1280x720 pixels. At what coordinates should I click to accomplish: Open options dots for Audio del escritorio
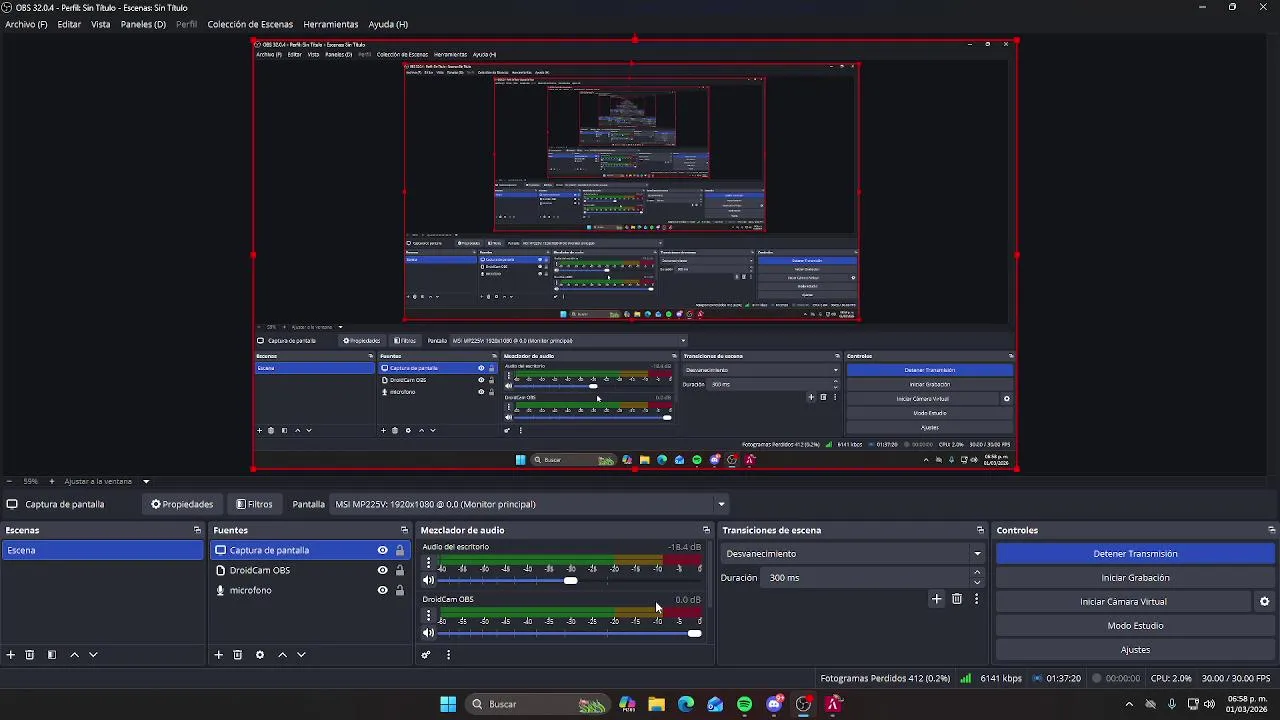click(429, 563)
